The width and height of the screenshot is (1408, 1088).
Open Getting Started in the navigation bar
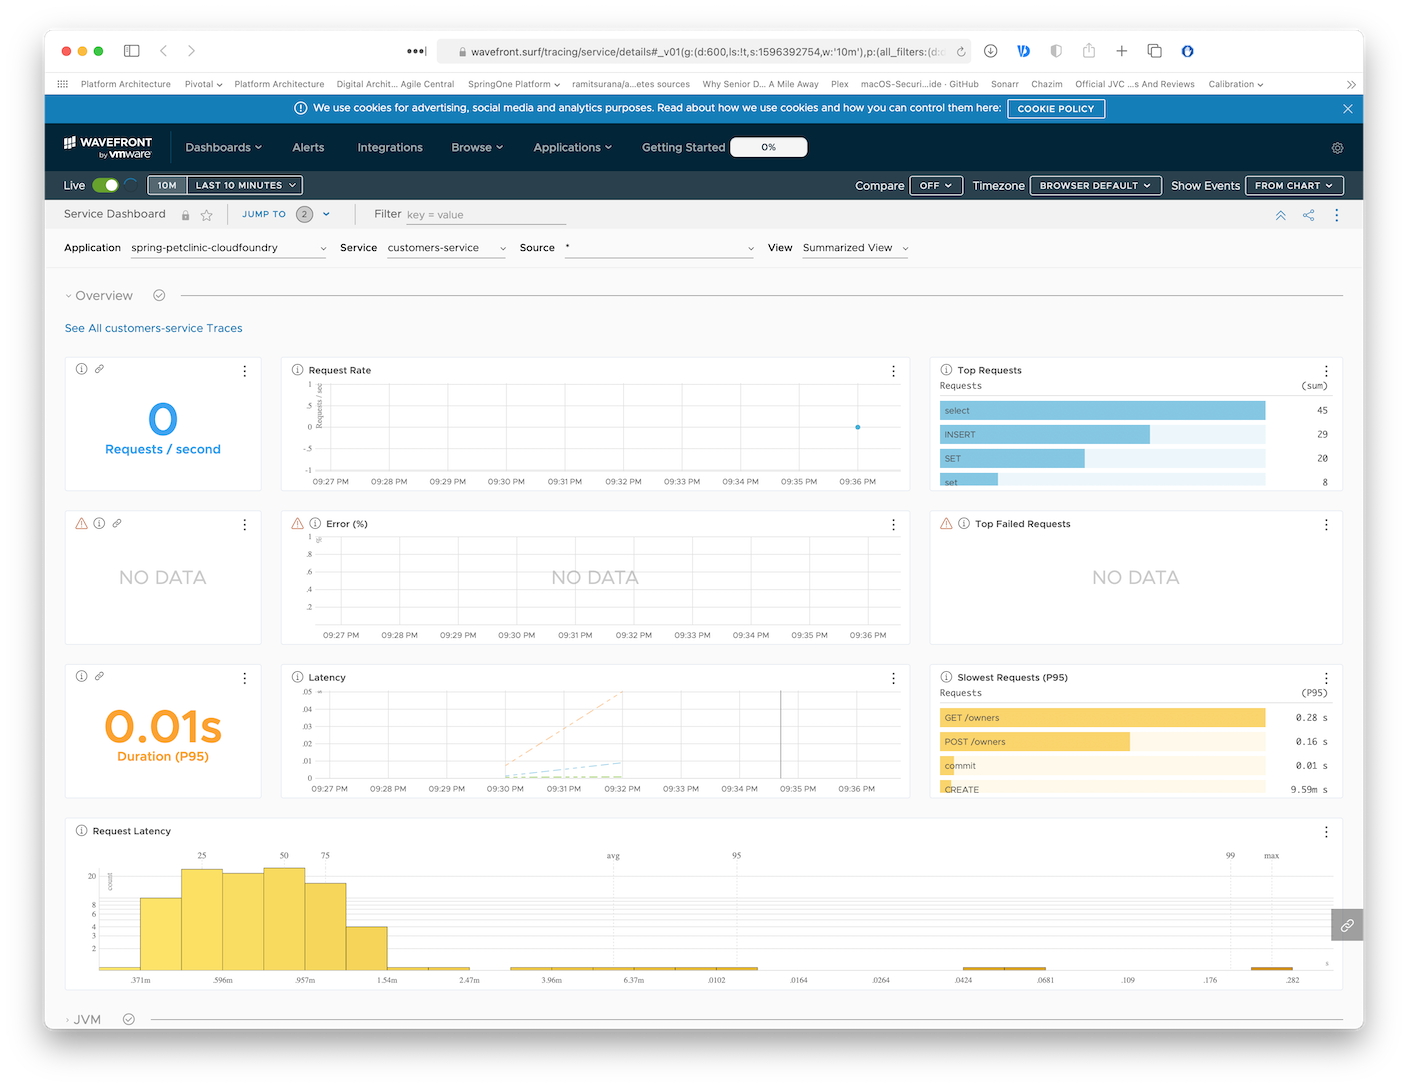(x=683, y=148)
